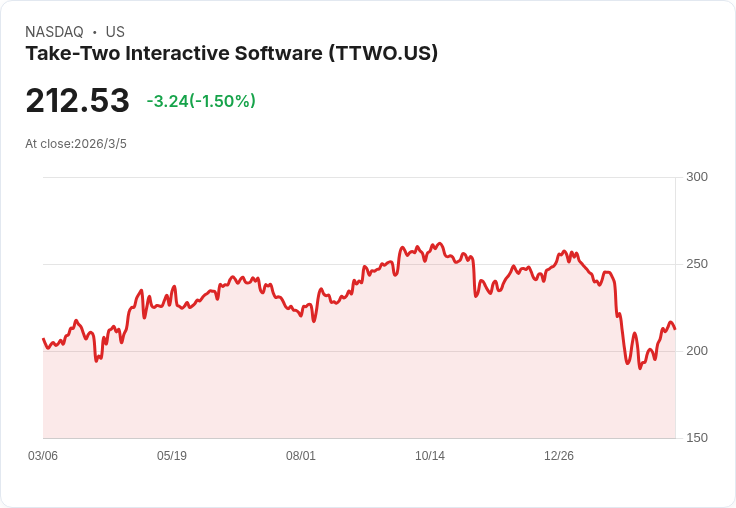Click the -3.24(-1.50%) price change
The width and height of the screenshot is (736, 508).
coord(201,101)
